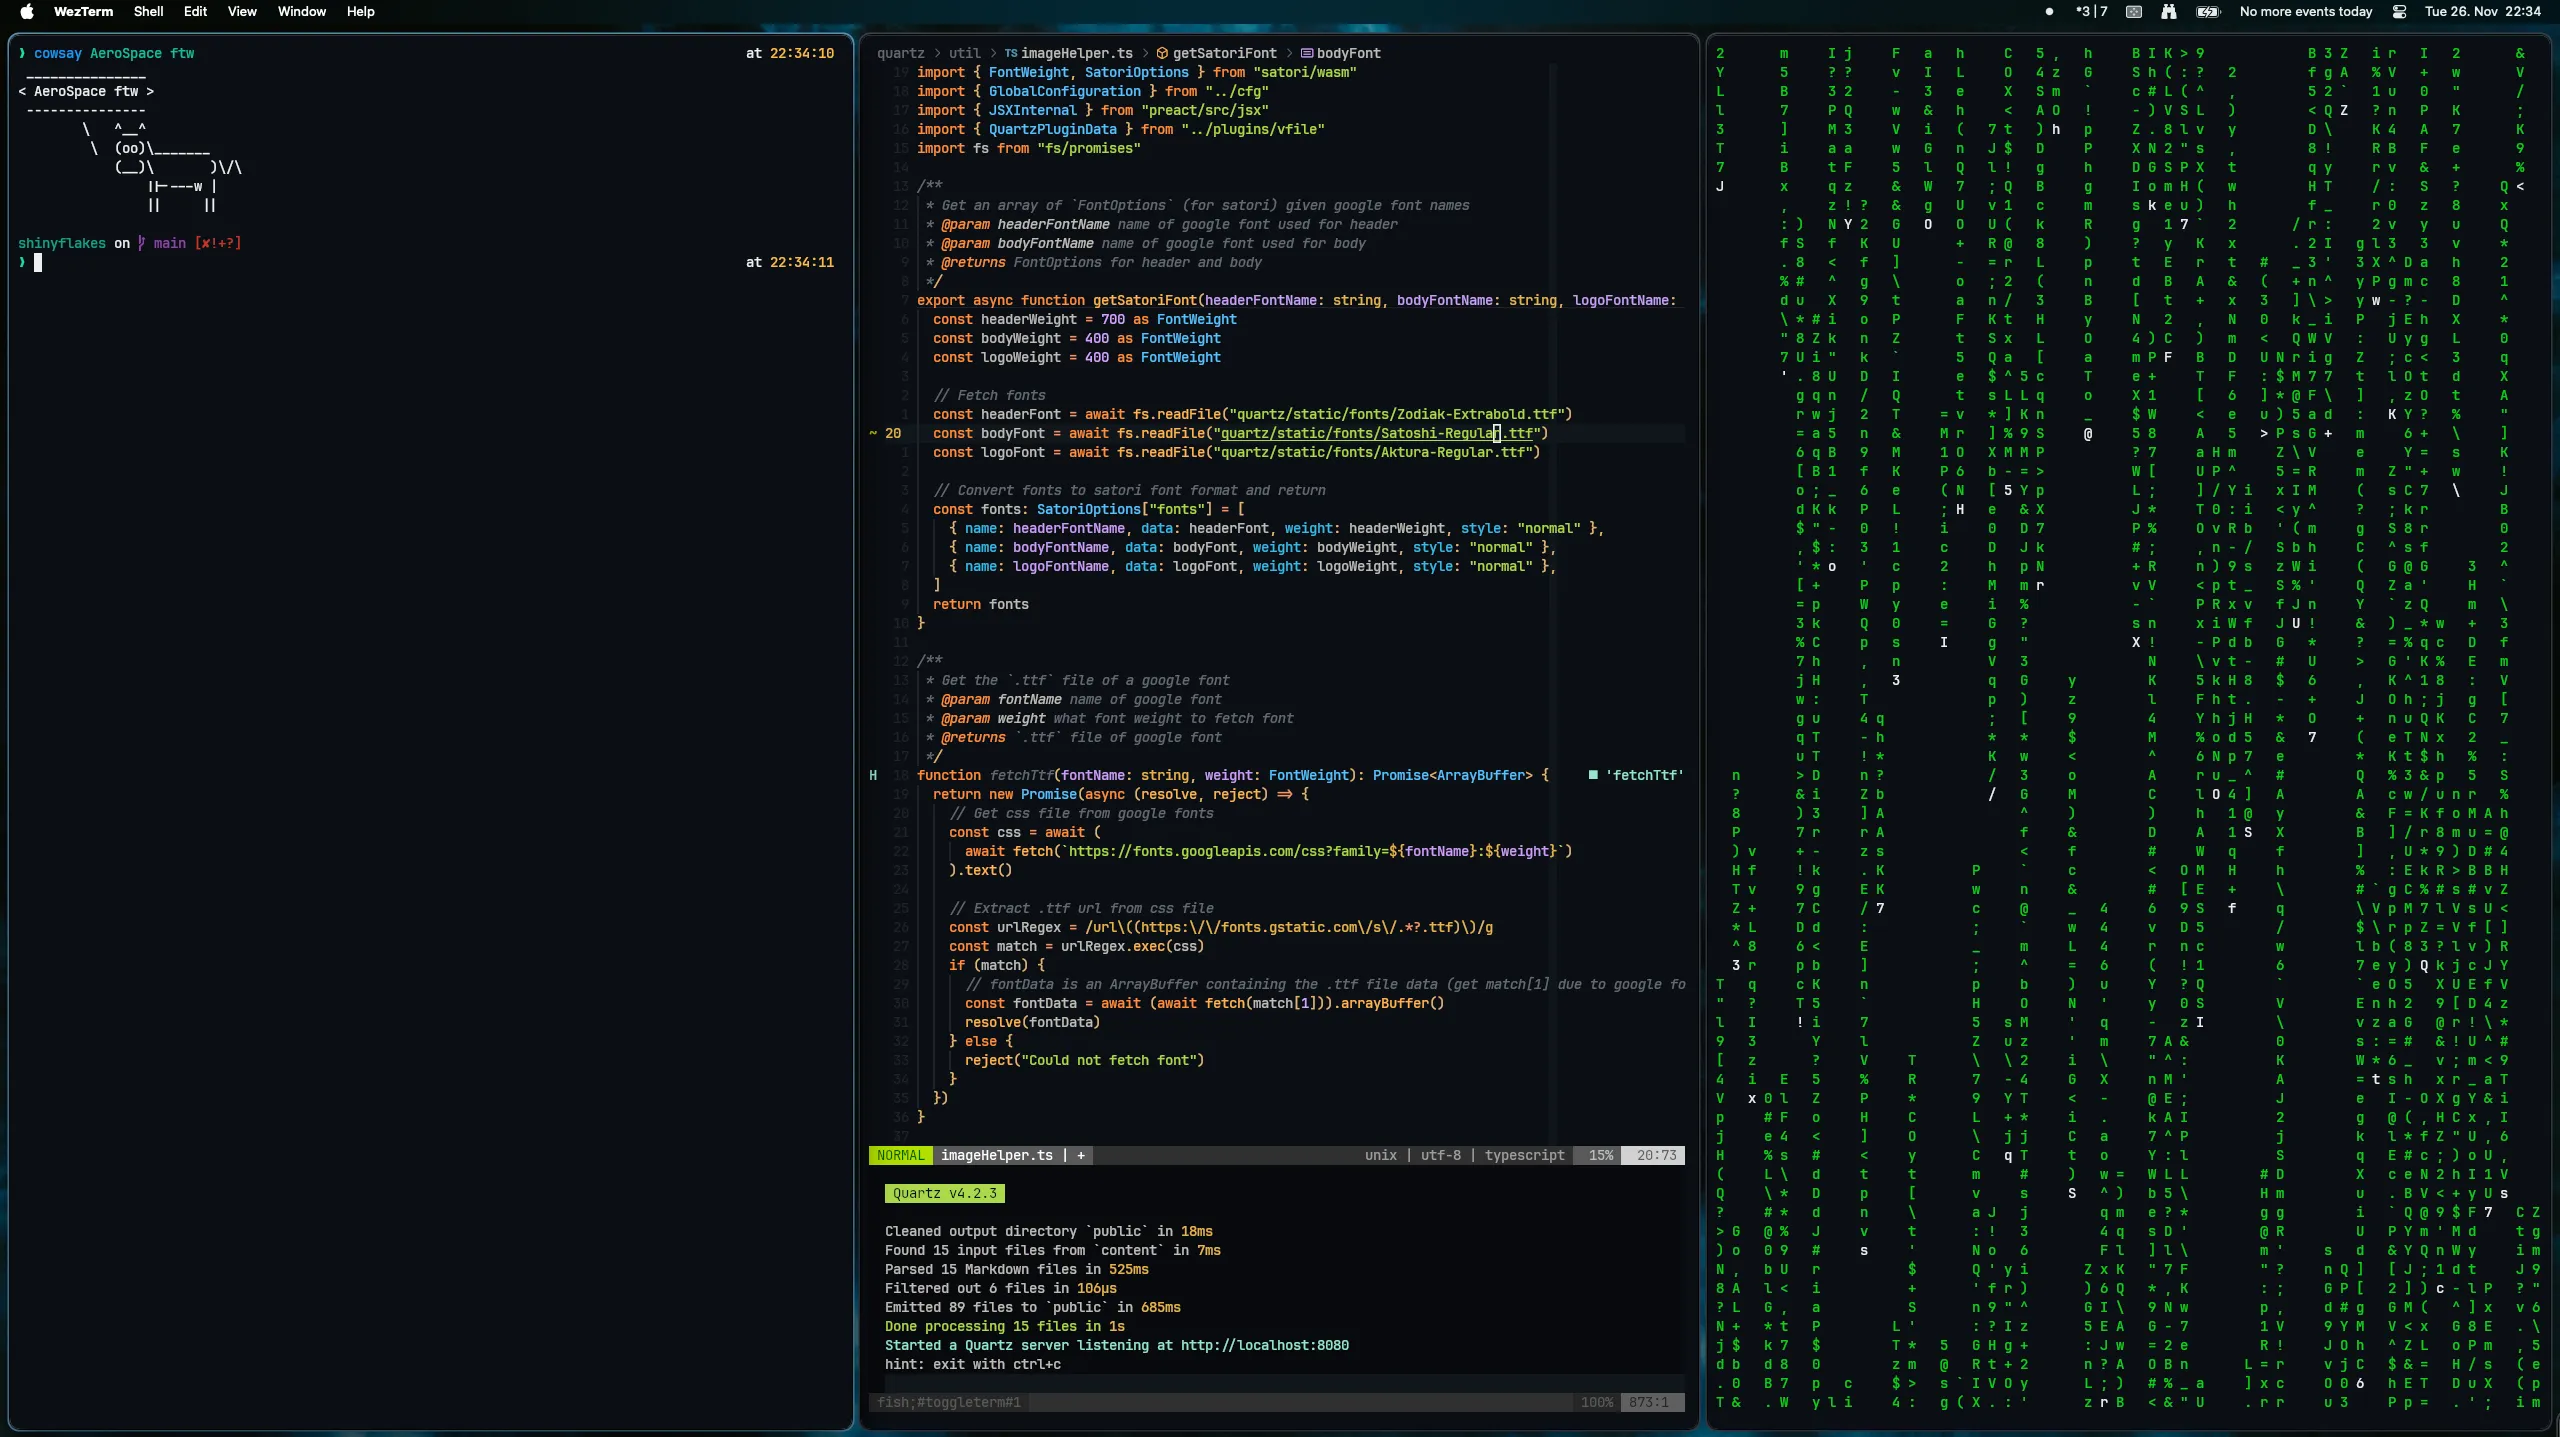Click the quartz breadcrumb folder
2560x1437 pixels.
tap(900, 54)
